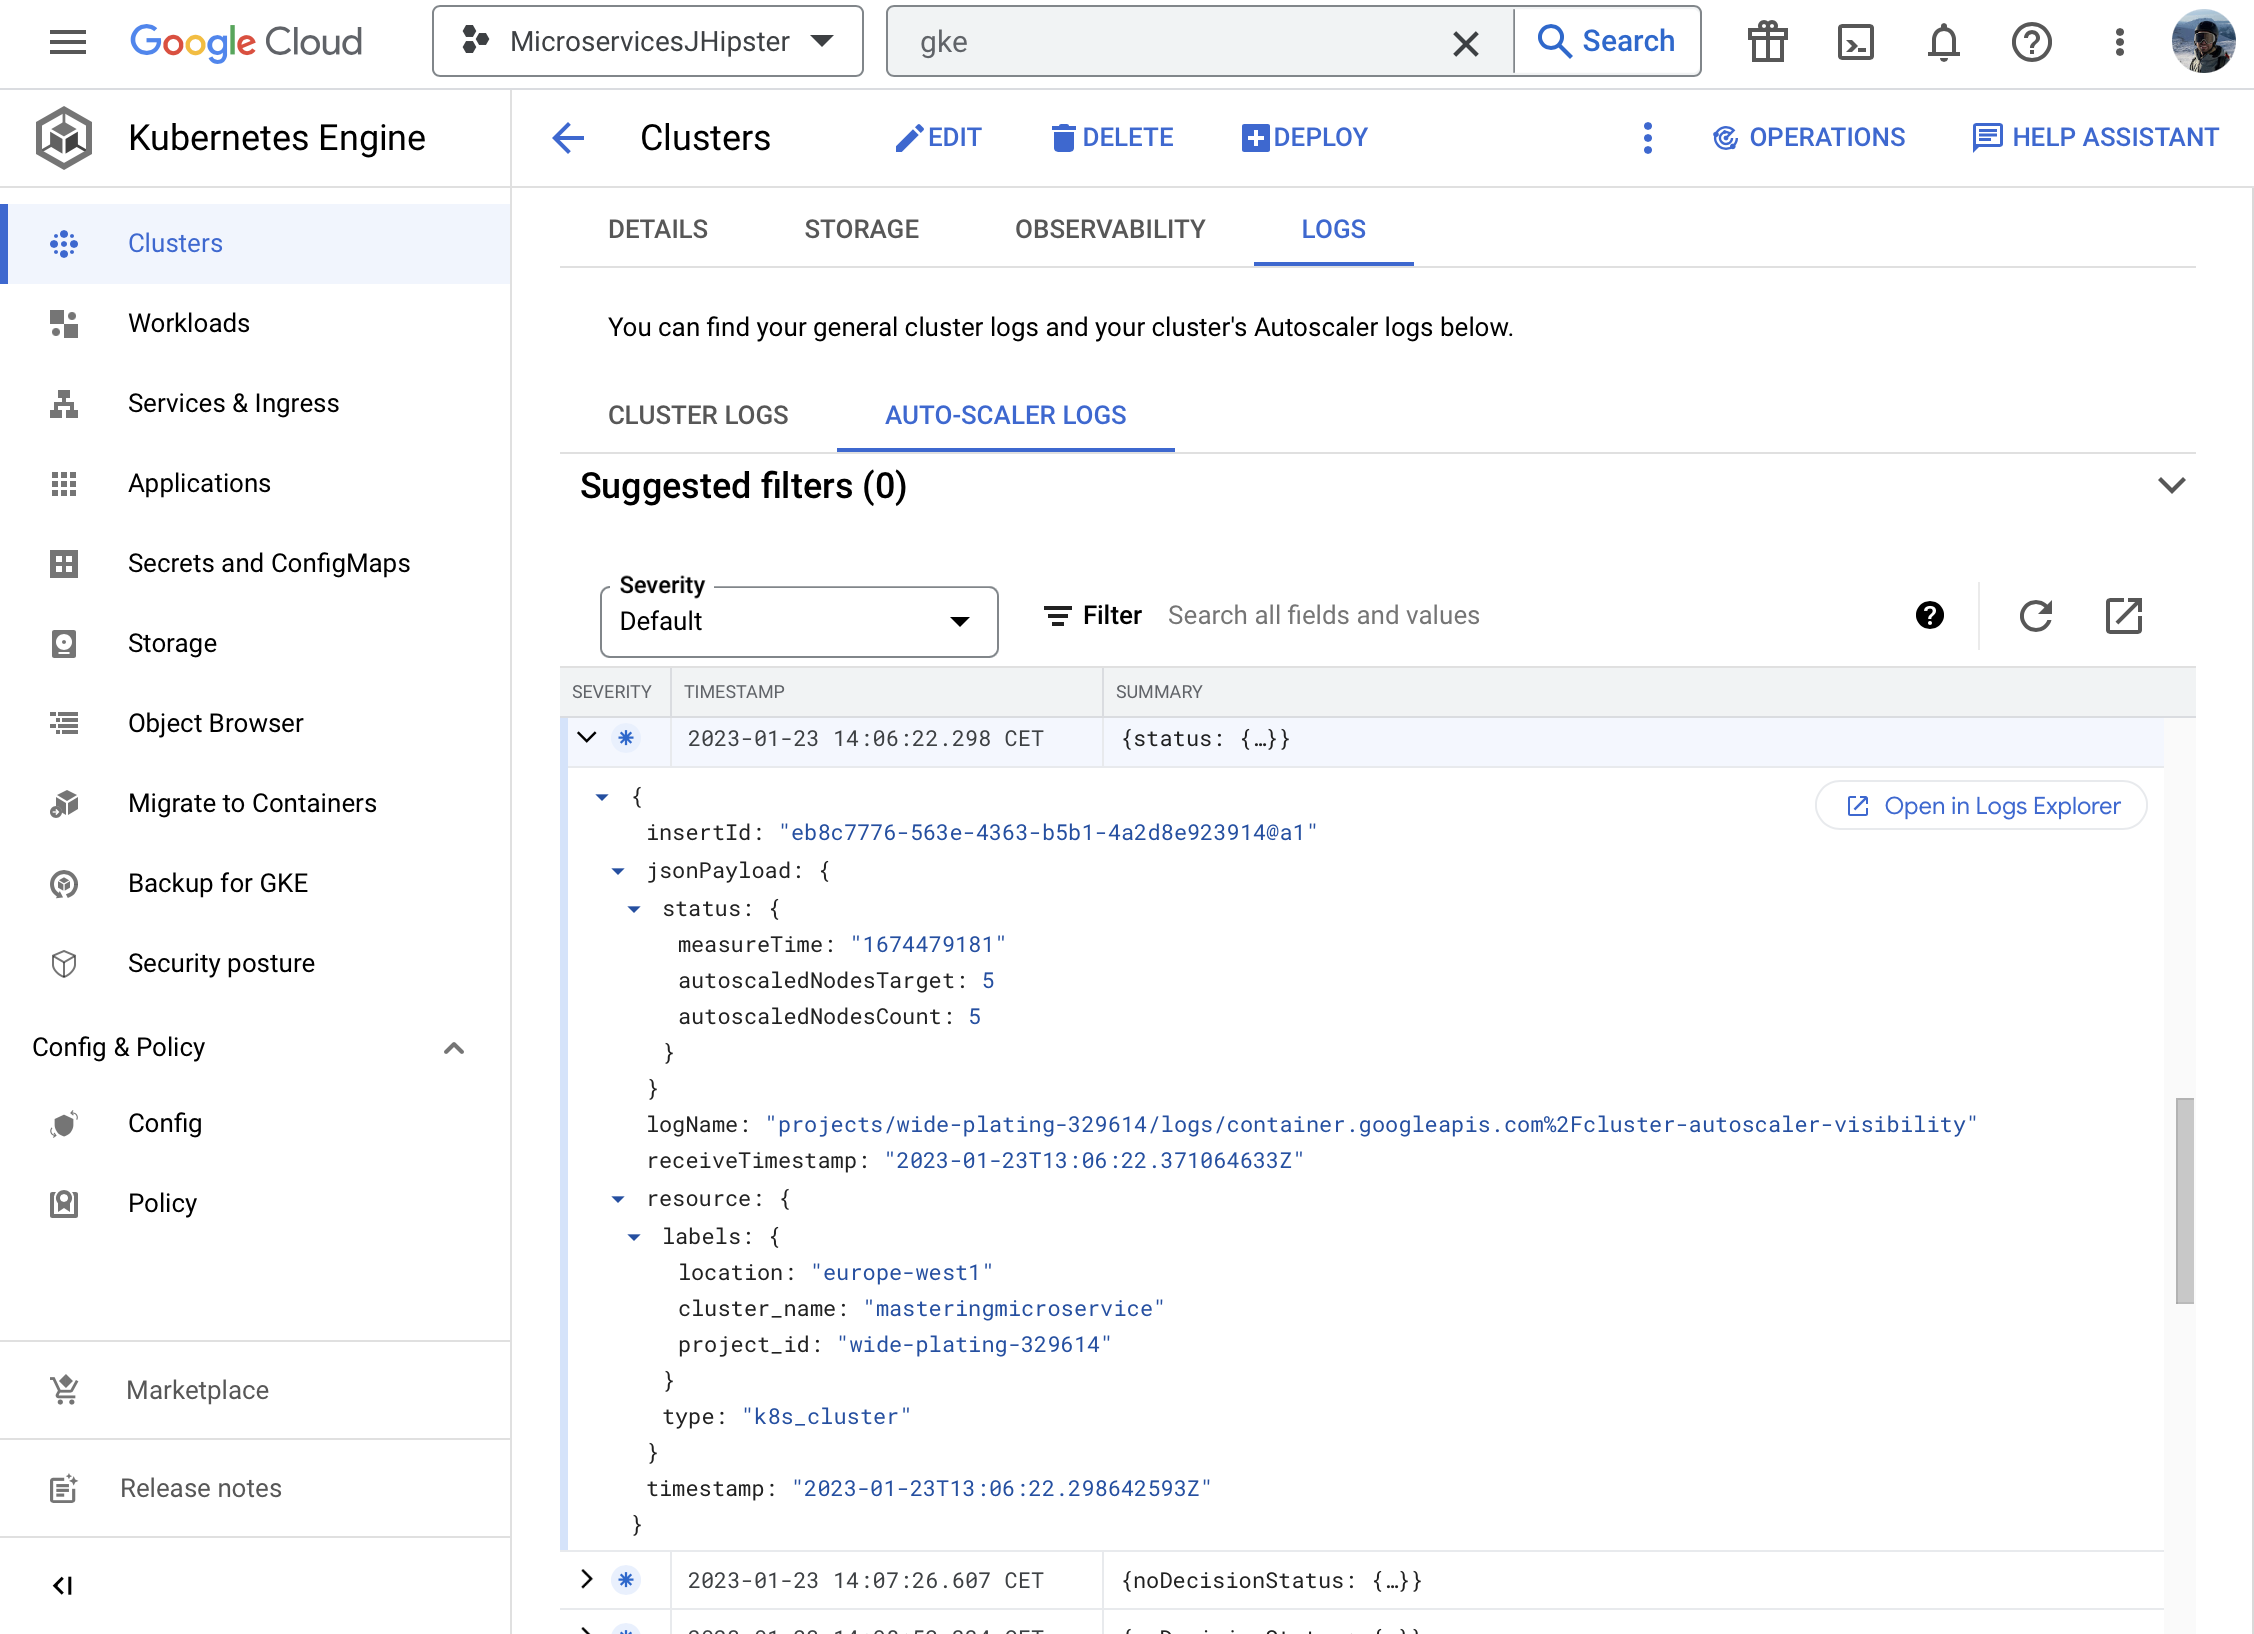This screenshot has height=1634, width=2254.
Task: Refresh the autoscaler logs list
Action: (x=2037, y=616)
